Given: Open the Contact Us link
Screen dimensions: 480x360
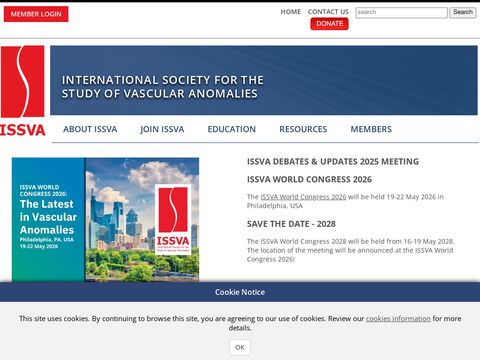Looking at the screenshot, I should pos(328,12).
